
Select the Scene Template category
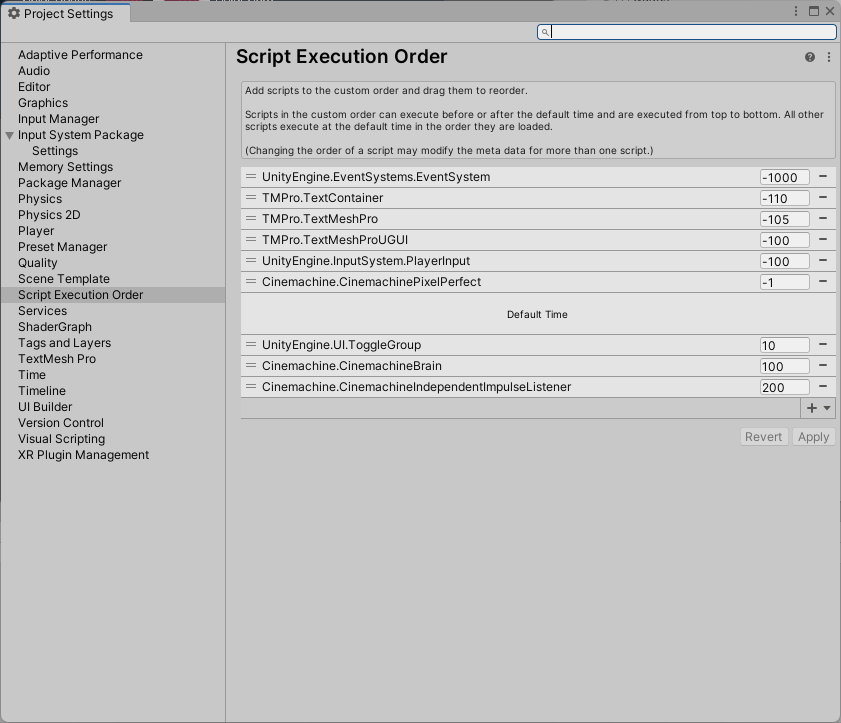(64, 279)
